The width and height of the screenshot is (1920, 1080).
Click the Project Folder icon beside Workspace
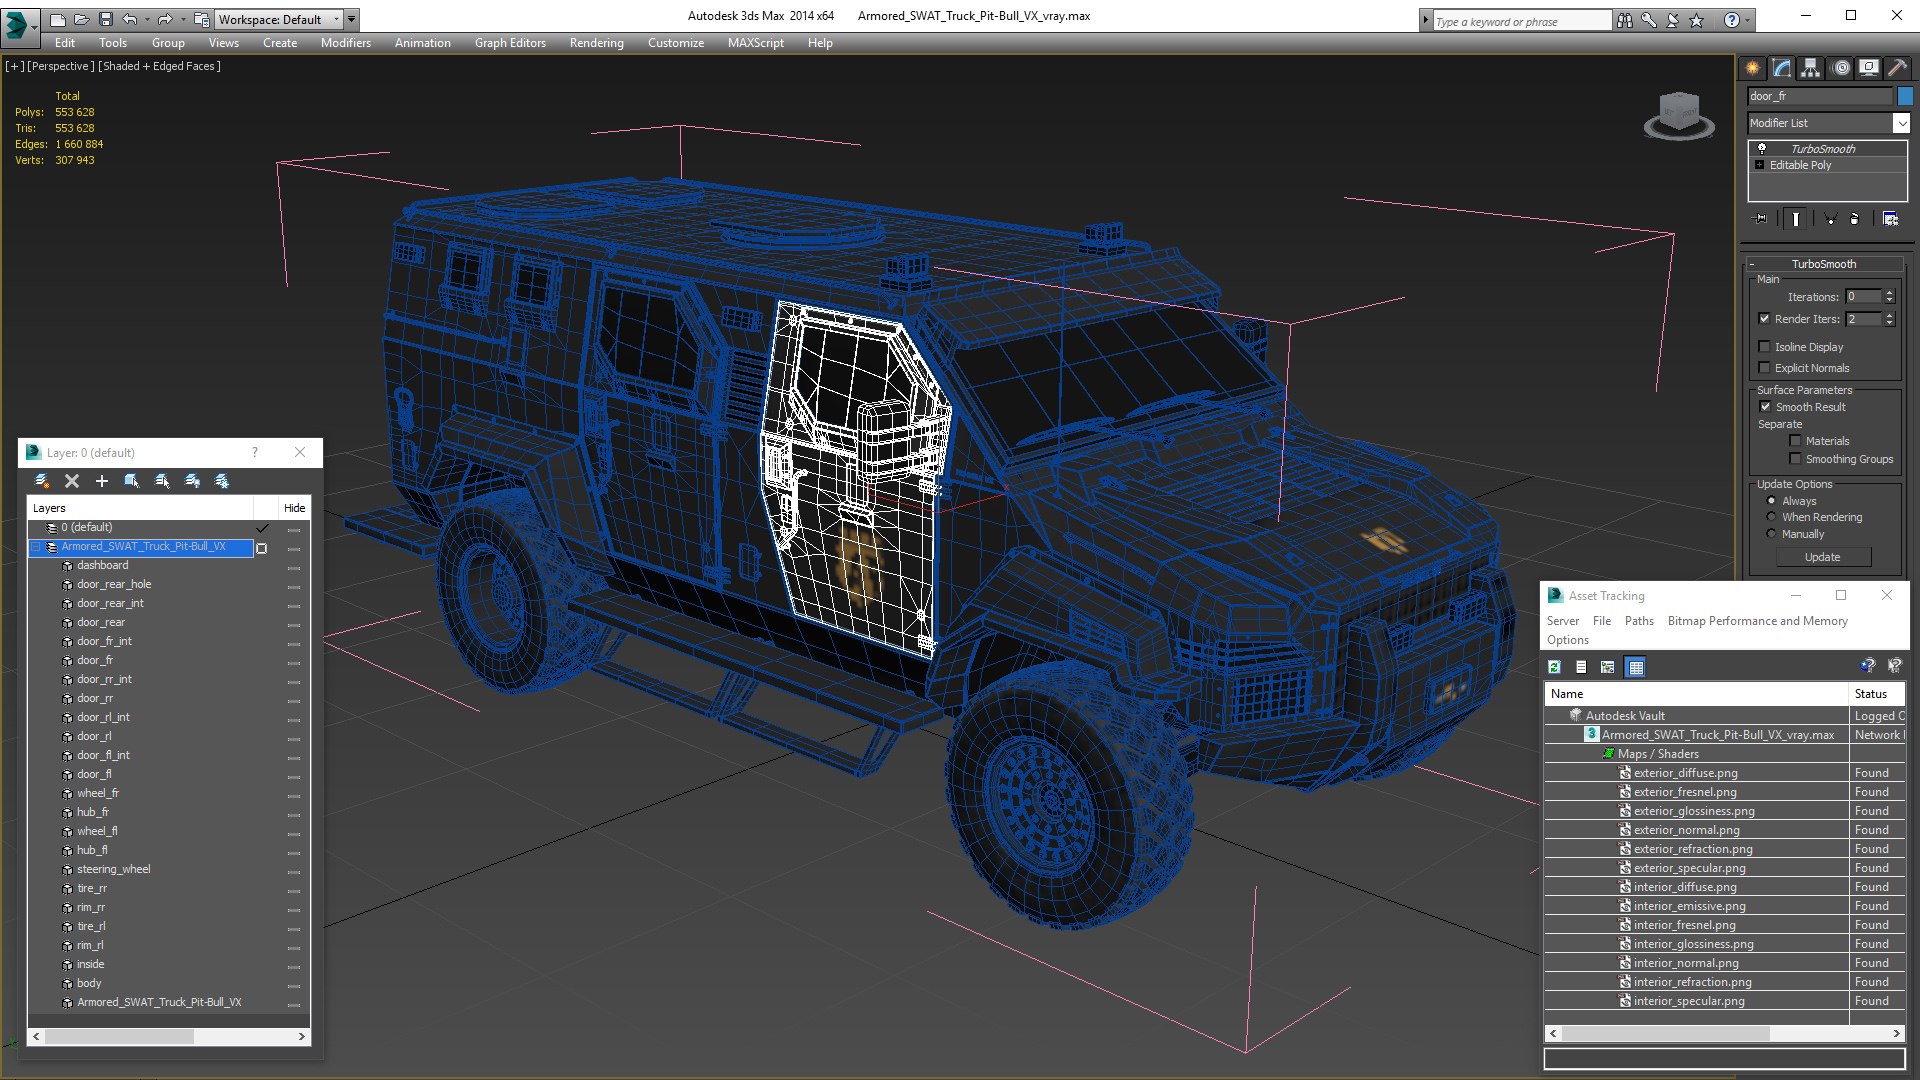pos(202,19)
